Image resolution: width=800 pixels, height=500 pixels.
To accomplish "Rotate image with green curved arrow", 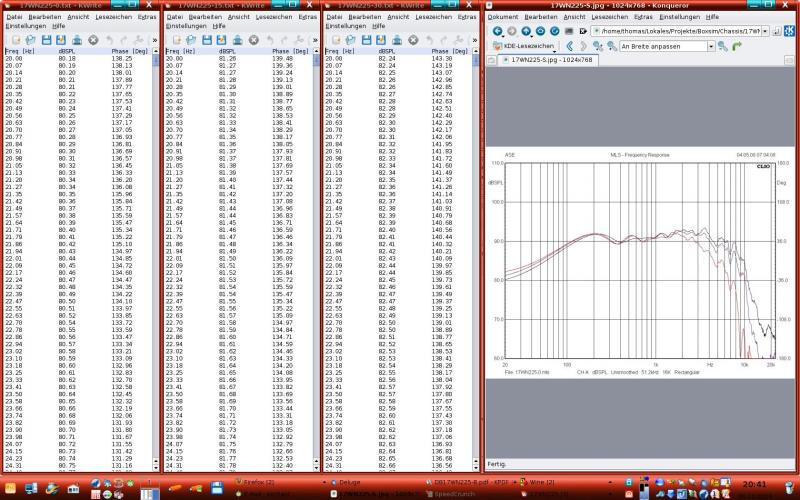I will coord(737,46).
